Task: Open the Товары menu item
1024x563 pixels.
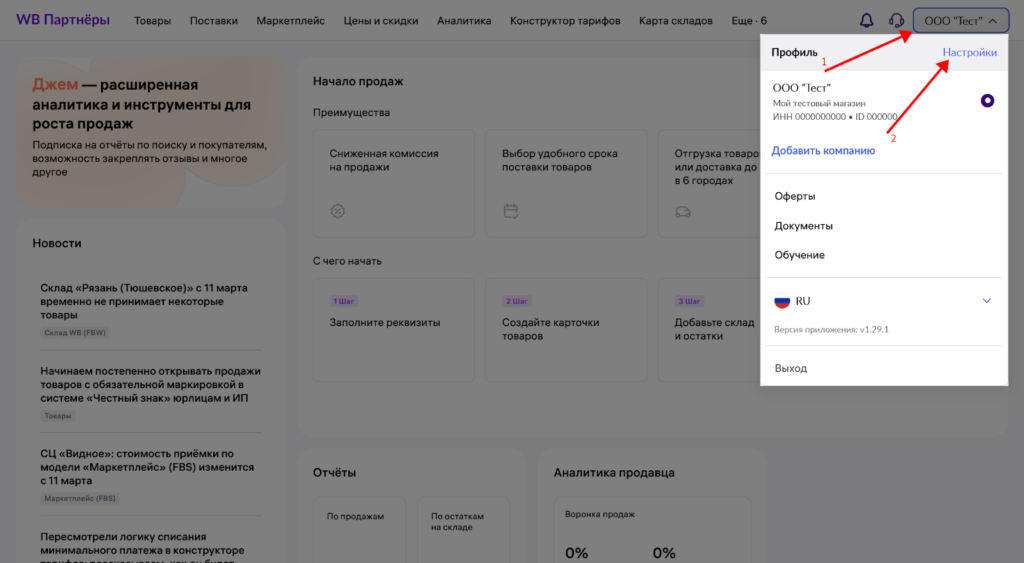Action: click(152, 21)
